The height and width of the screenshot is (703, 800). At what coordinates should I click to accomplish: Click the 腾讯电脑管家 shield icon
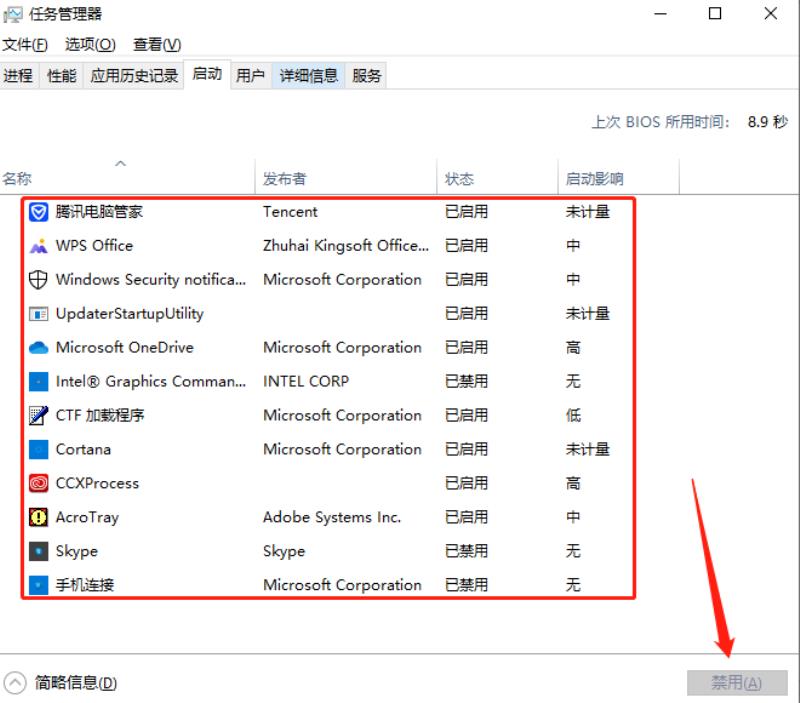38,212
